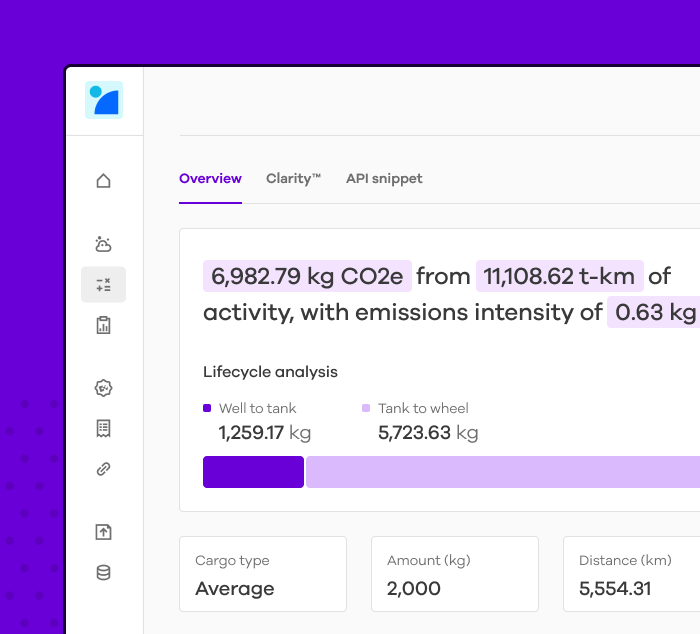Viewport: 700px width, 634px height.
Task: Open the upload file icon in sidebar
Action: click(x=104, y=532)
